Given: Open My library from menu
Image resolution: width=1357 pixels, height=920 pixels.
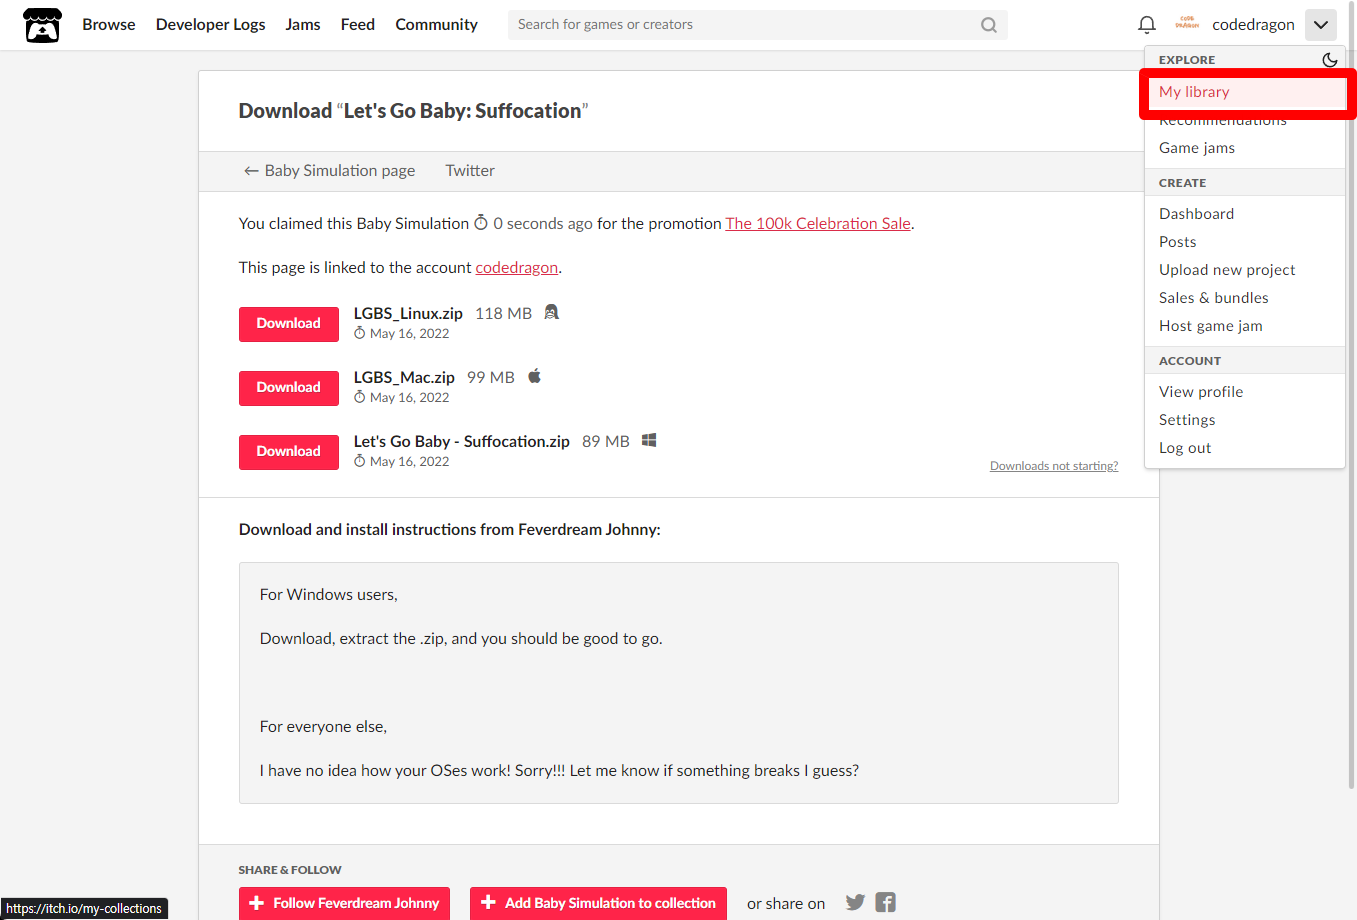Looking at the screenshot, I should click(x=1245, y=92).
